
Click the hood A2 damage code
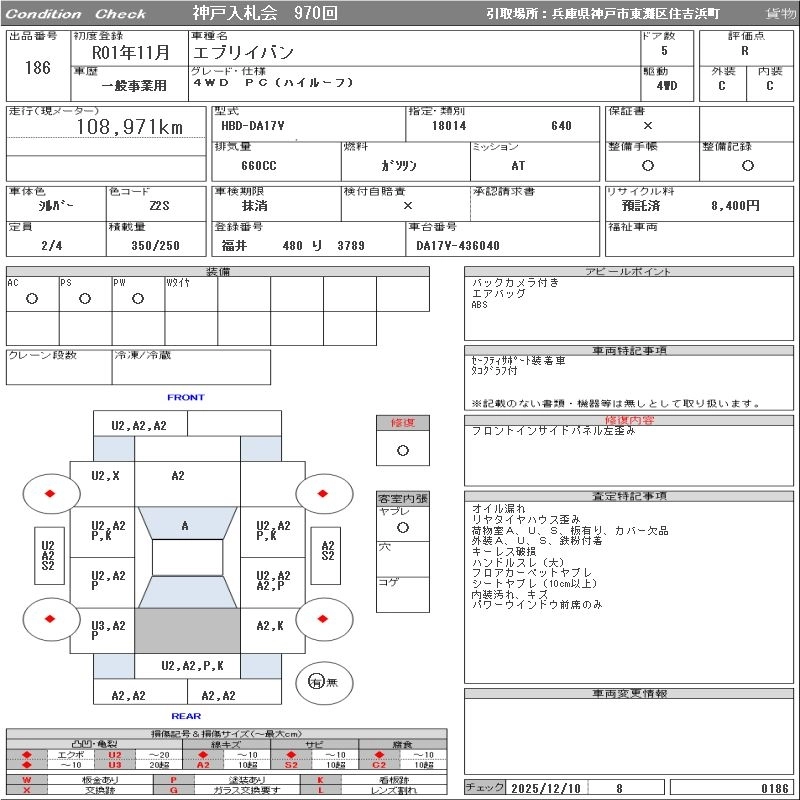click(x=178, y=476)
